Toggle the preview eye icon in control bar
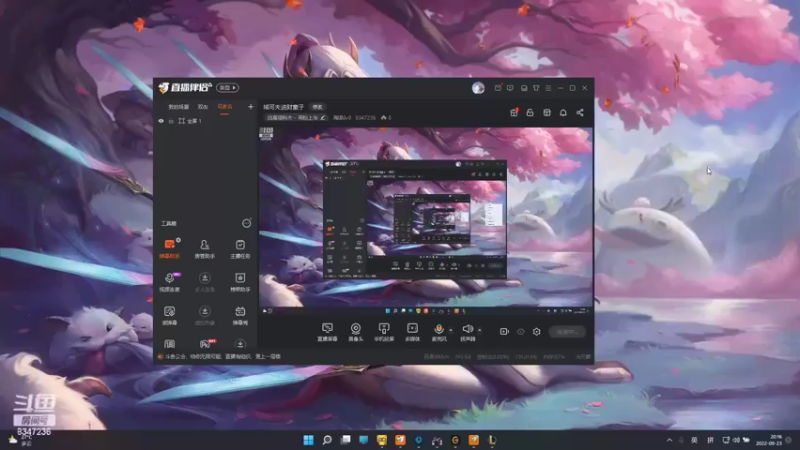This screenshot has width=800, height=450. pyautogui.click(x=520, y=332)
